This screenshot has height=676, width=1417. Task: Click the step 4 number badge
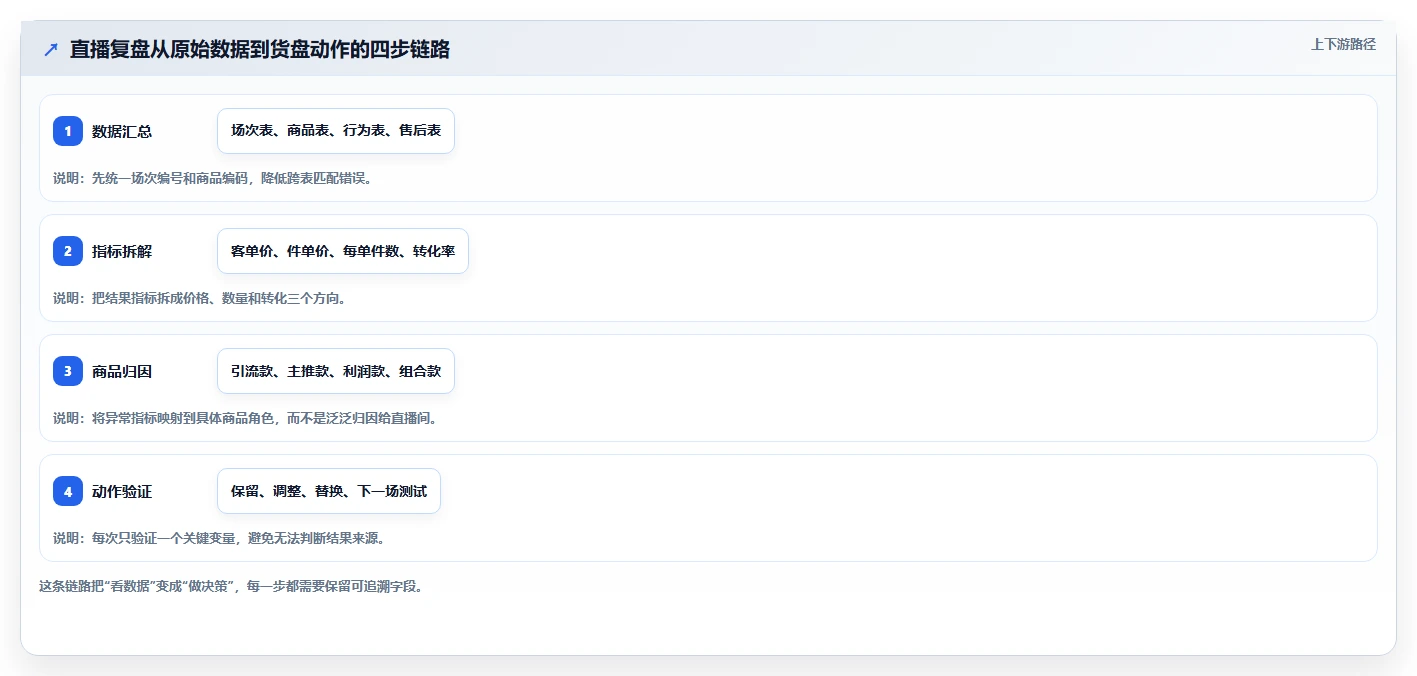[x=68, y=491]
